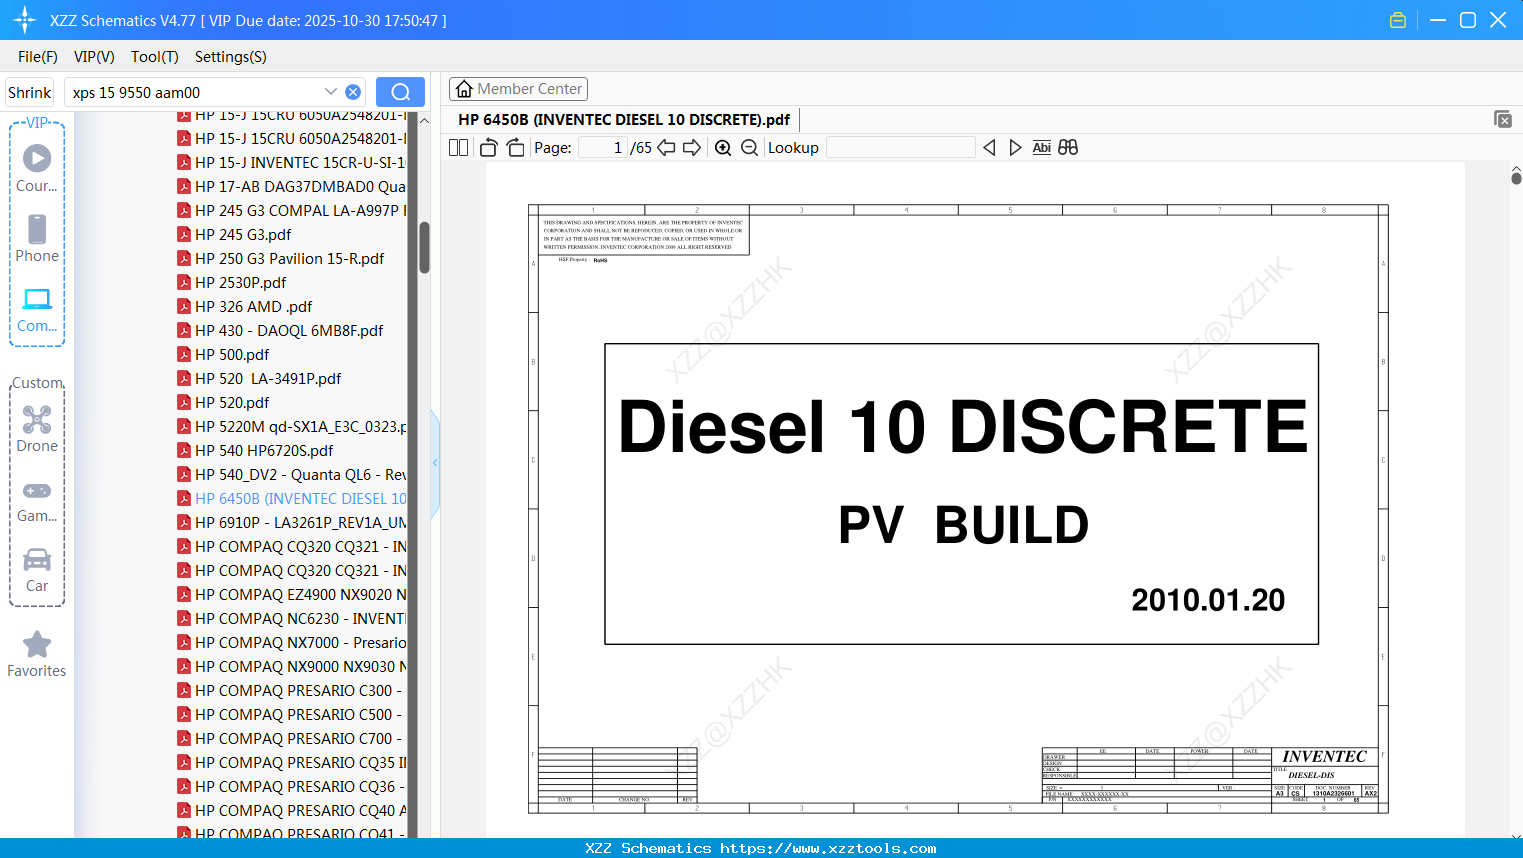Open the Tool(T) menu
This screenshot has height=858, width=1523.
(155, 57)
